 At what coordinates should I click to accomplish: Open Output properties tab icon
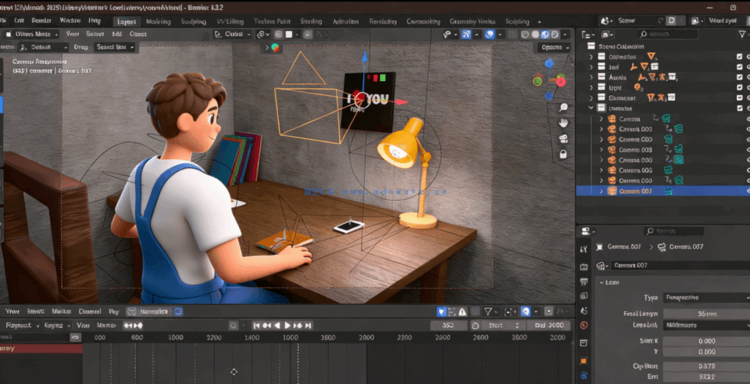coord(584,281)
